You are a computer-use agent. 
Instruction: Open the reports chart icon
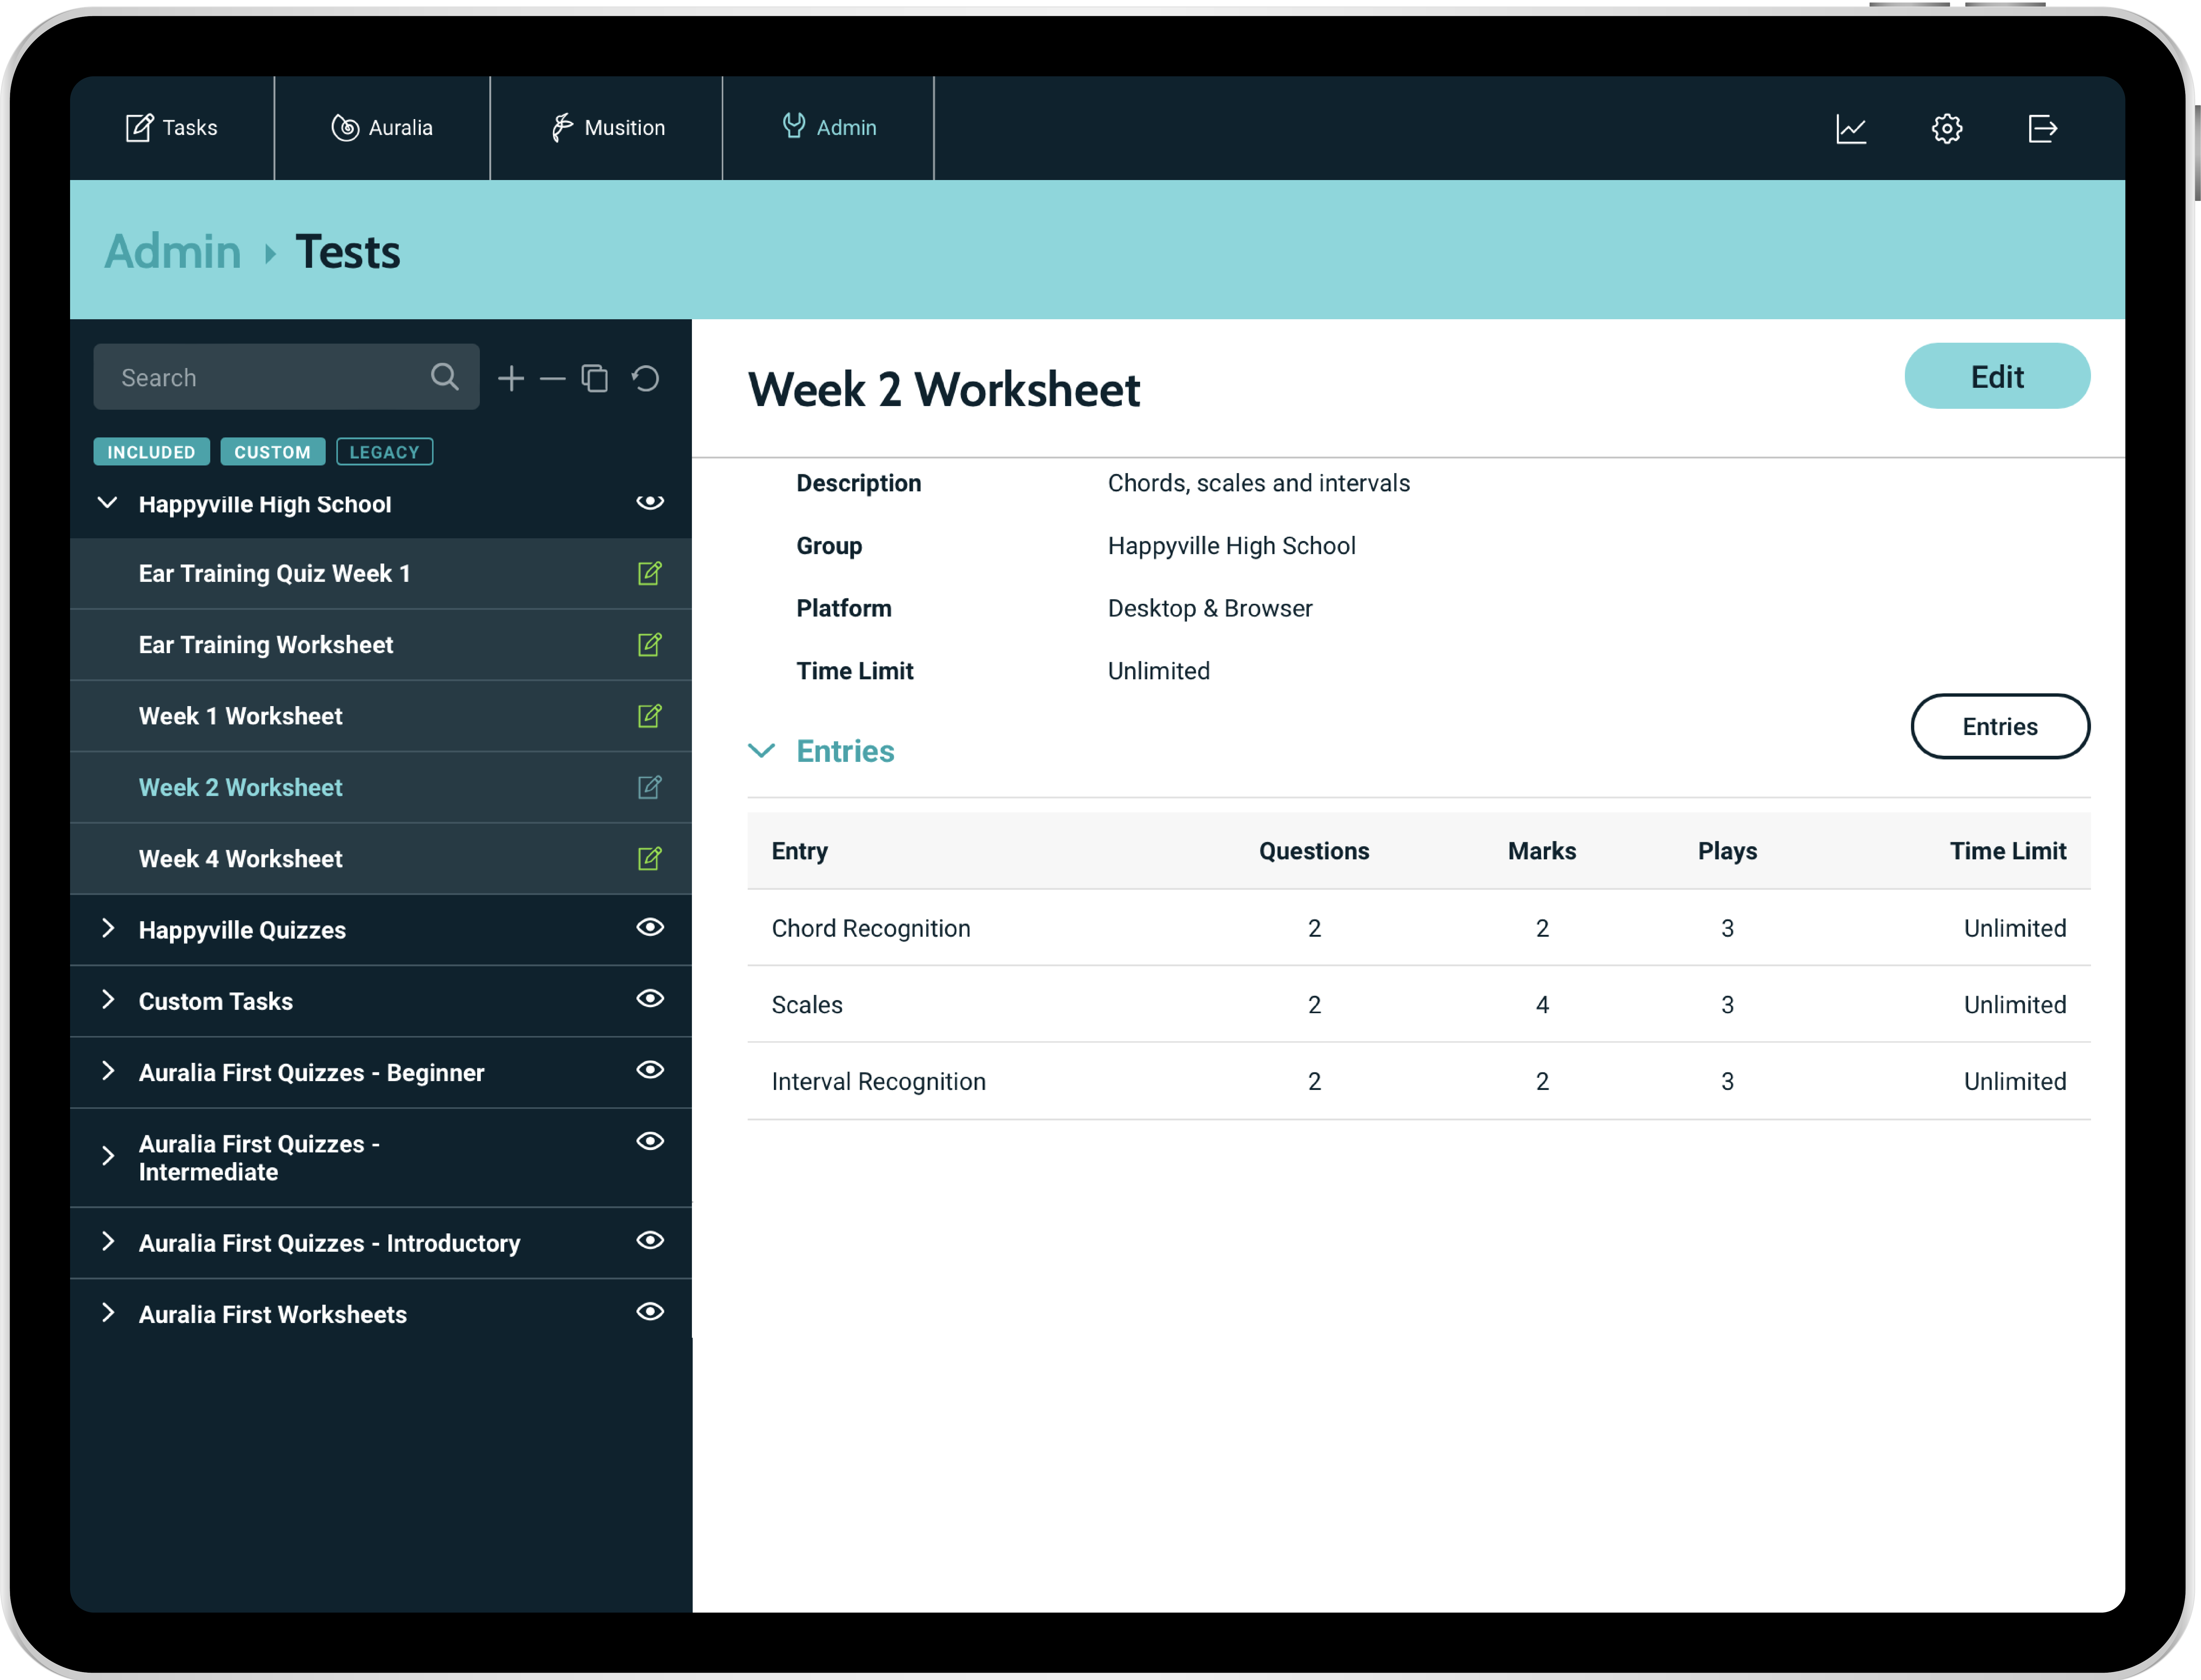click(1851, 128)
